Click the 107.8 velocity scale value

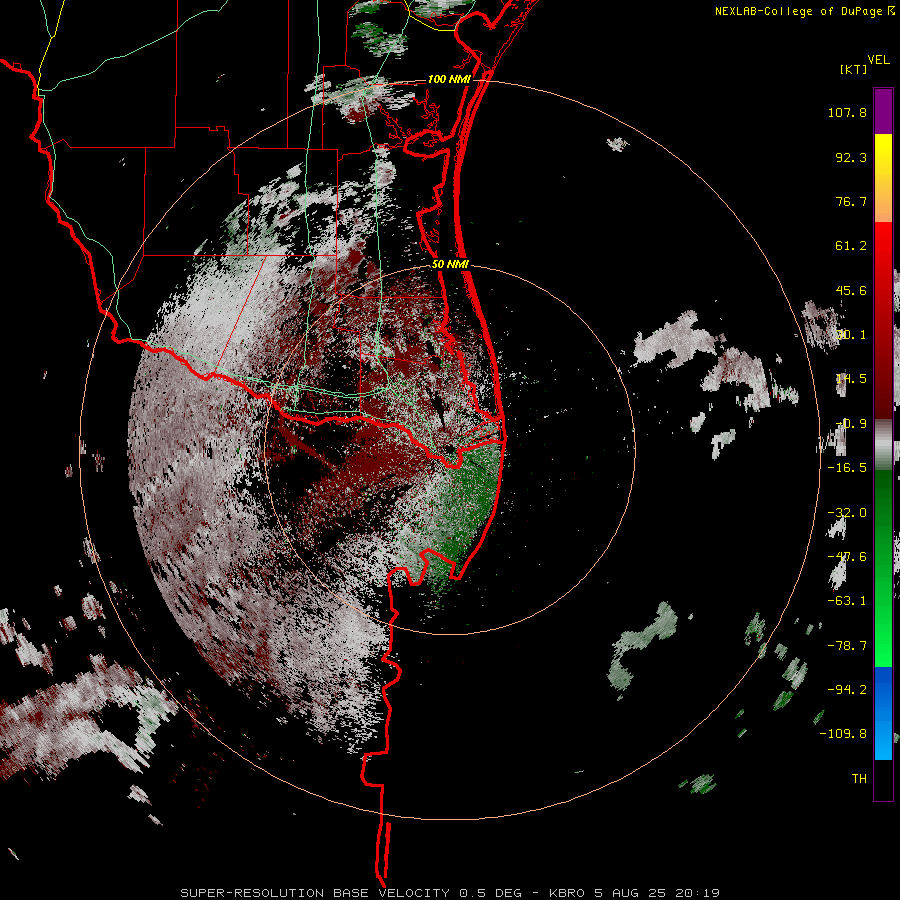[x=847, y=112]
